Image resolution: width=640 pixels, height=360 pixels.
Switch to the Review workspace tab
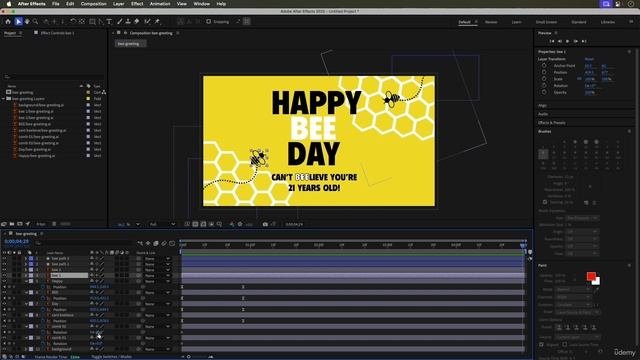[x=491, y=22]
